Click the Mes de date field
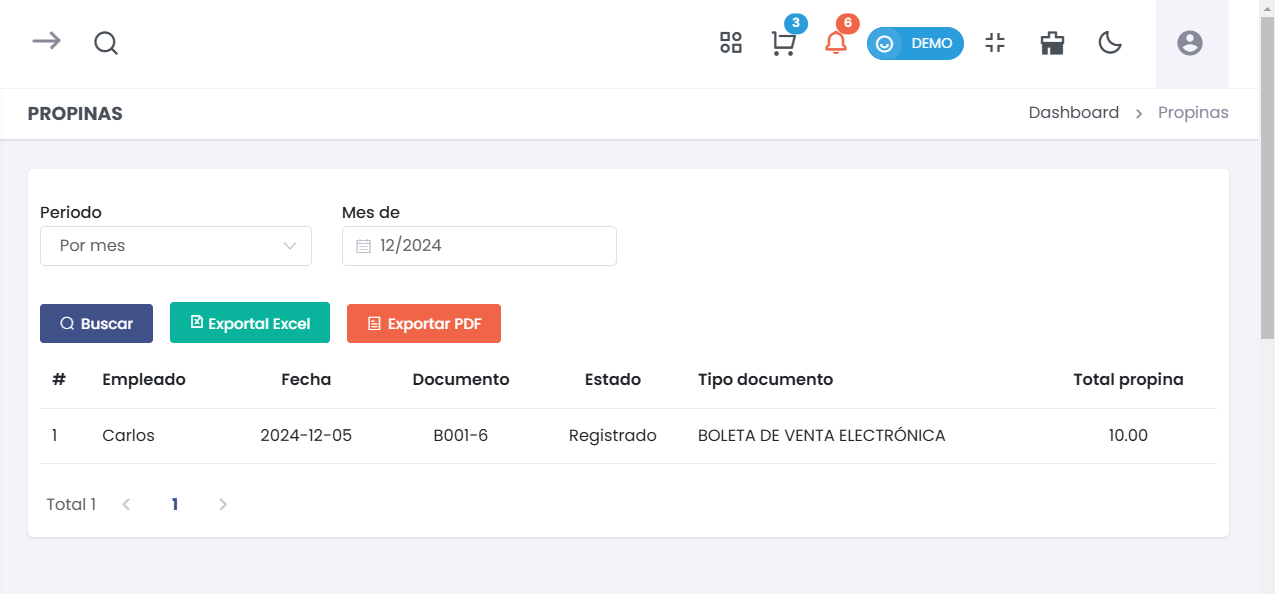Viewport: 1275px width, 594px height. [479, 246]
